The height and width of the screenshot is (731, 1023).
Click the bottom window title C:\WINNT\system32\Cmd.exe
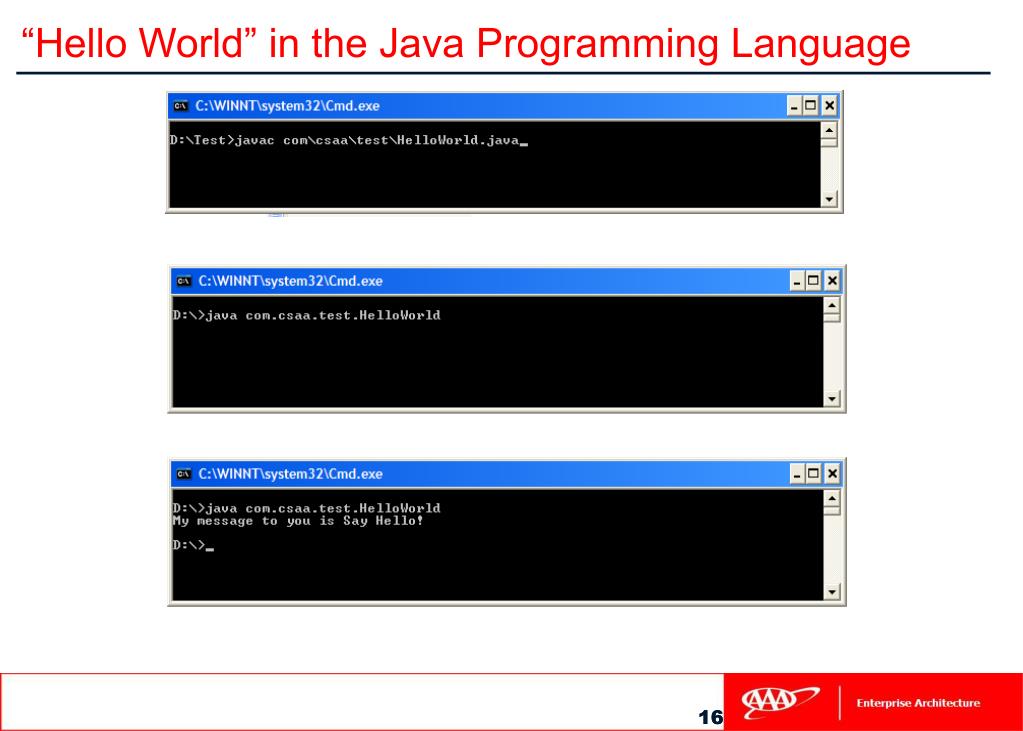coord(290,474)
